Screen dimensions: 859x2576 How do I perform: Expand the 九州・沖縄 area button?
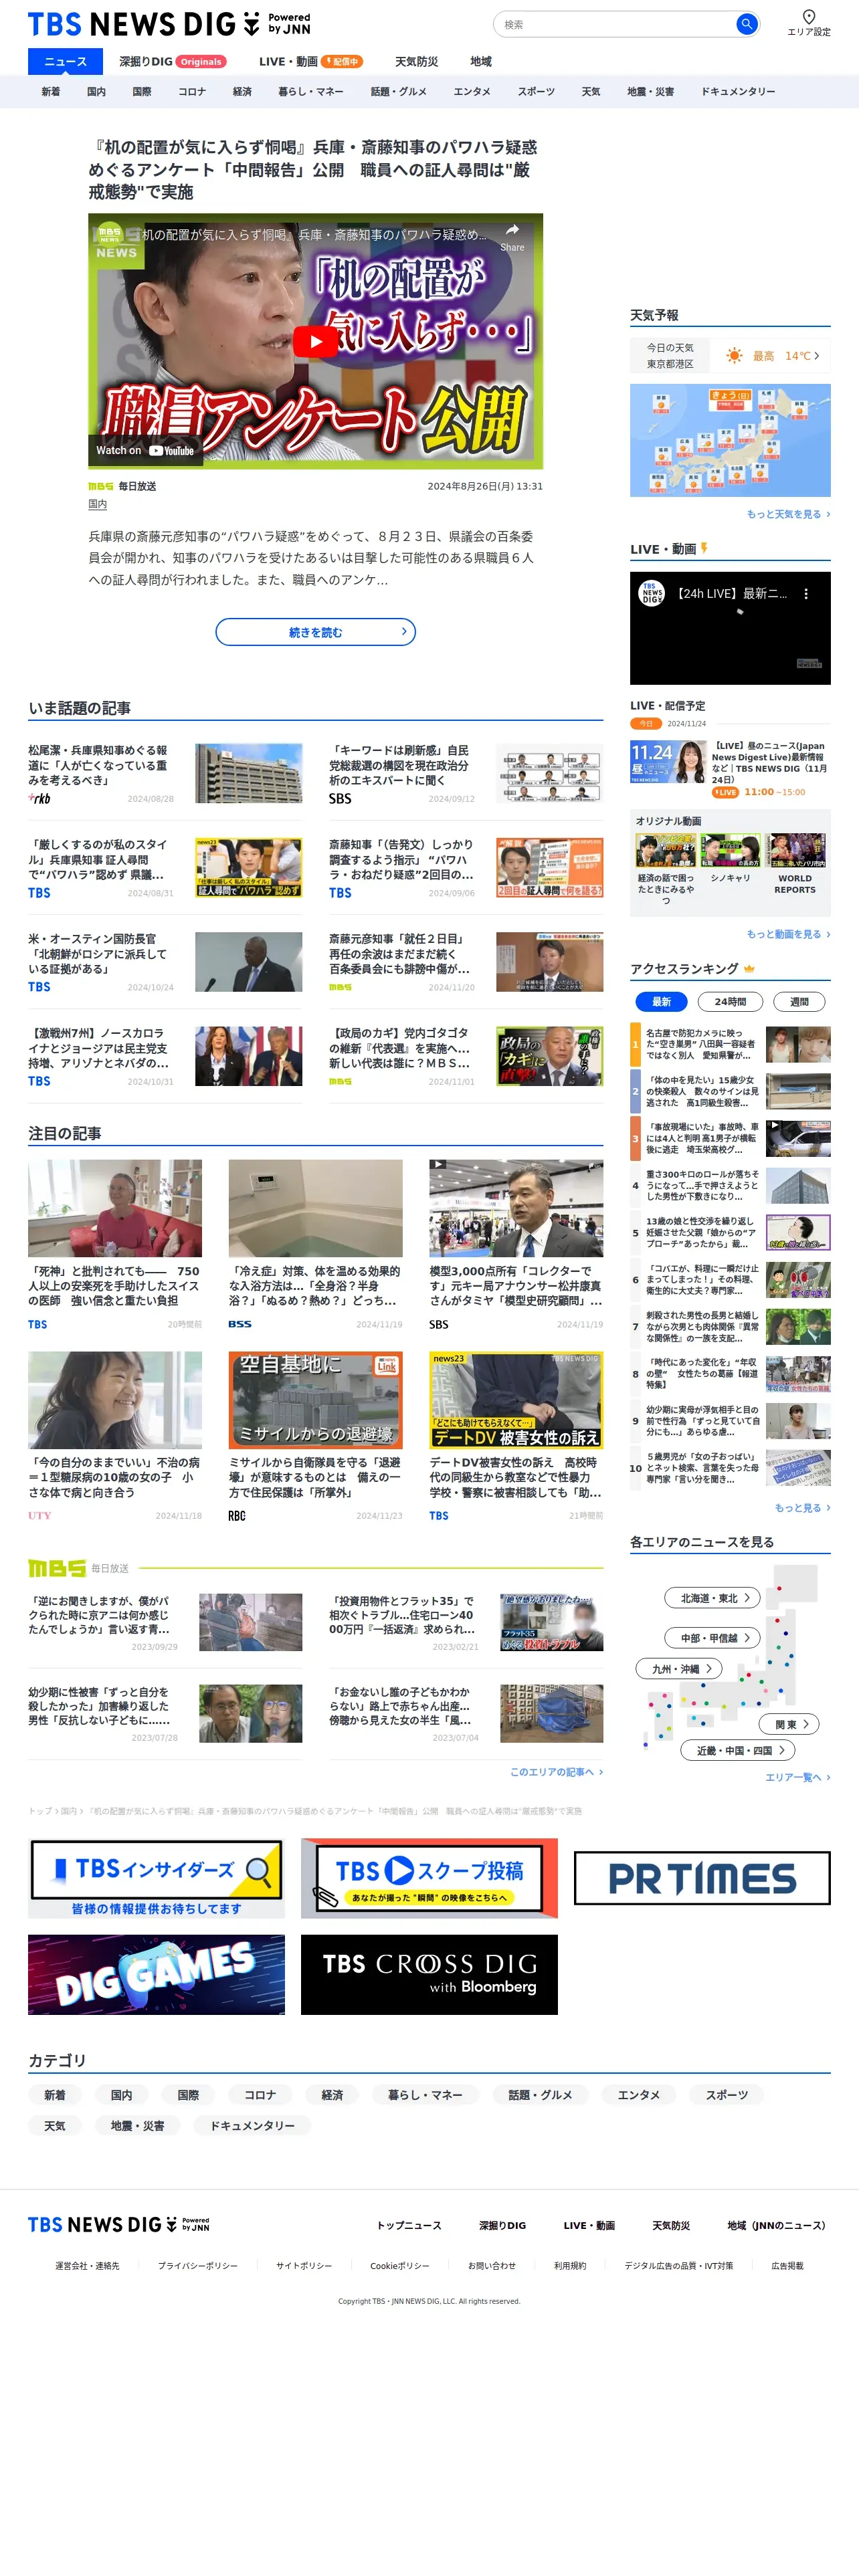tap(679, 1669)
